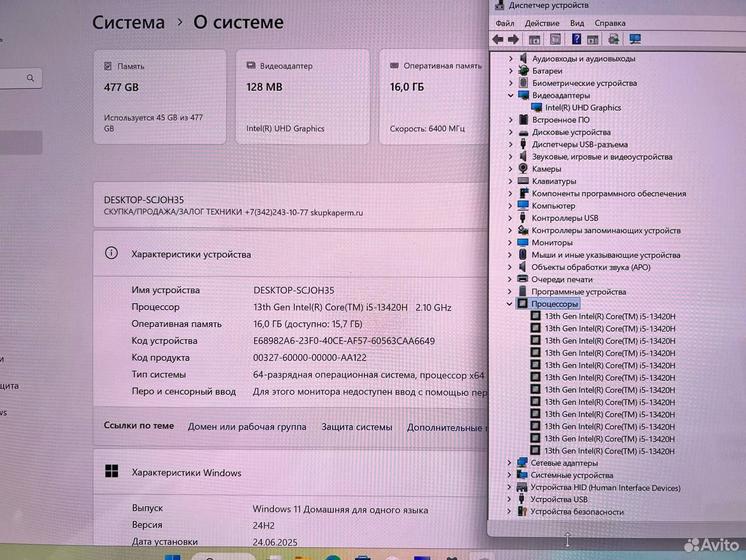Click the Память storage card
The image size is (746, 560).
click(x=160, y=97)
